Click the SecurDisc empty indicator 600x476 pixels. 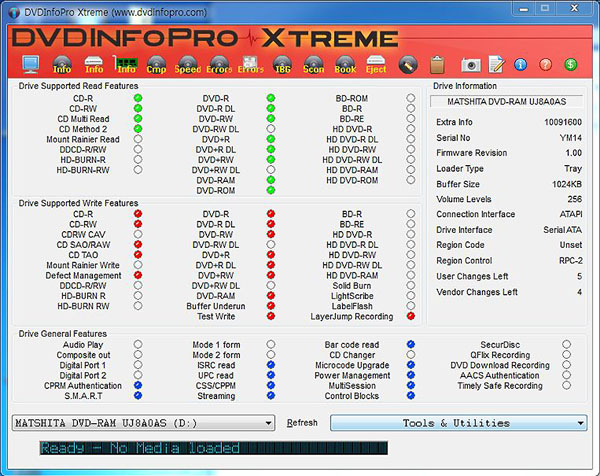(566, 344)
